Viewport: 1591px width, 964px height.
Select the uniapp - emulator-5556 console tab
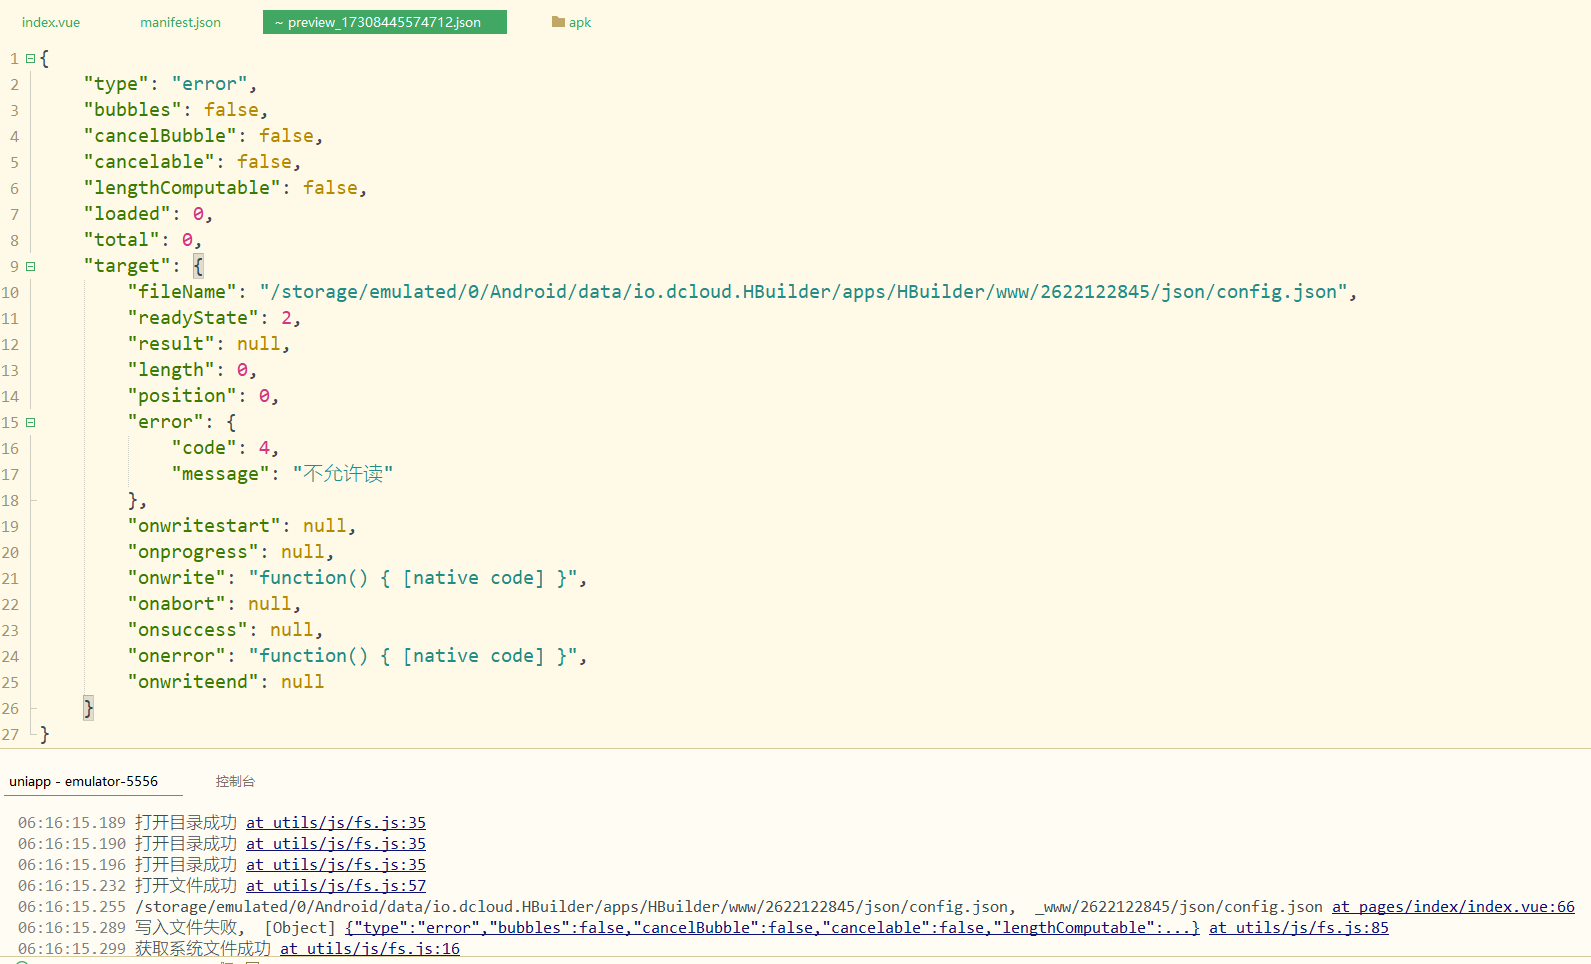pyautogui.click(x=84, y=781)
